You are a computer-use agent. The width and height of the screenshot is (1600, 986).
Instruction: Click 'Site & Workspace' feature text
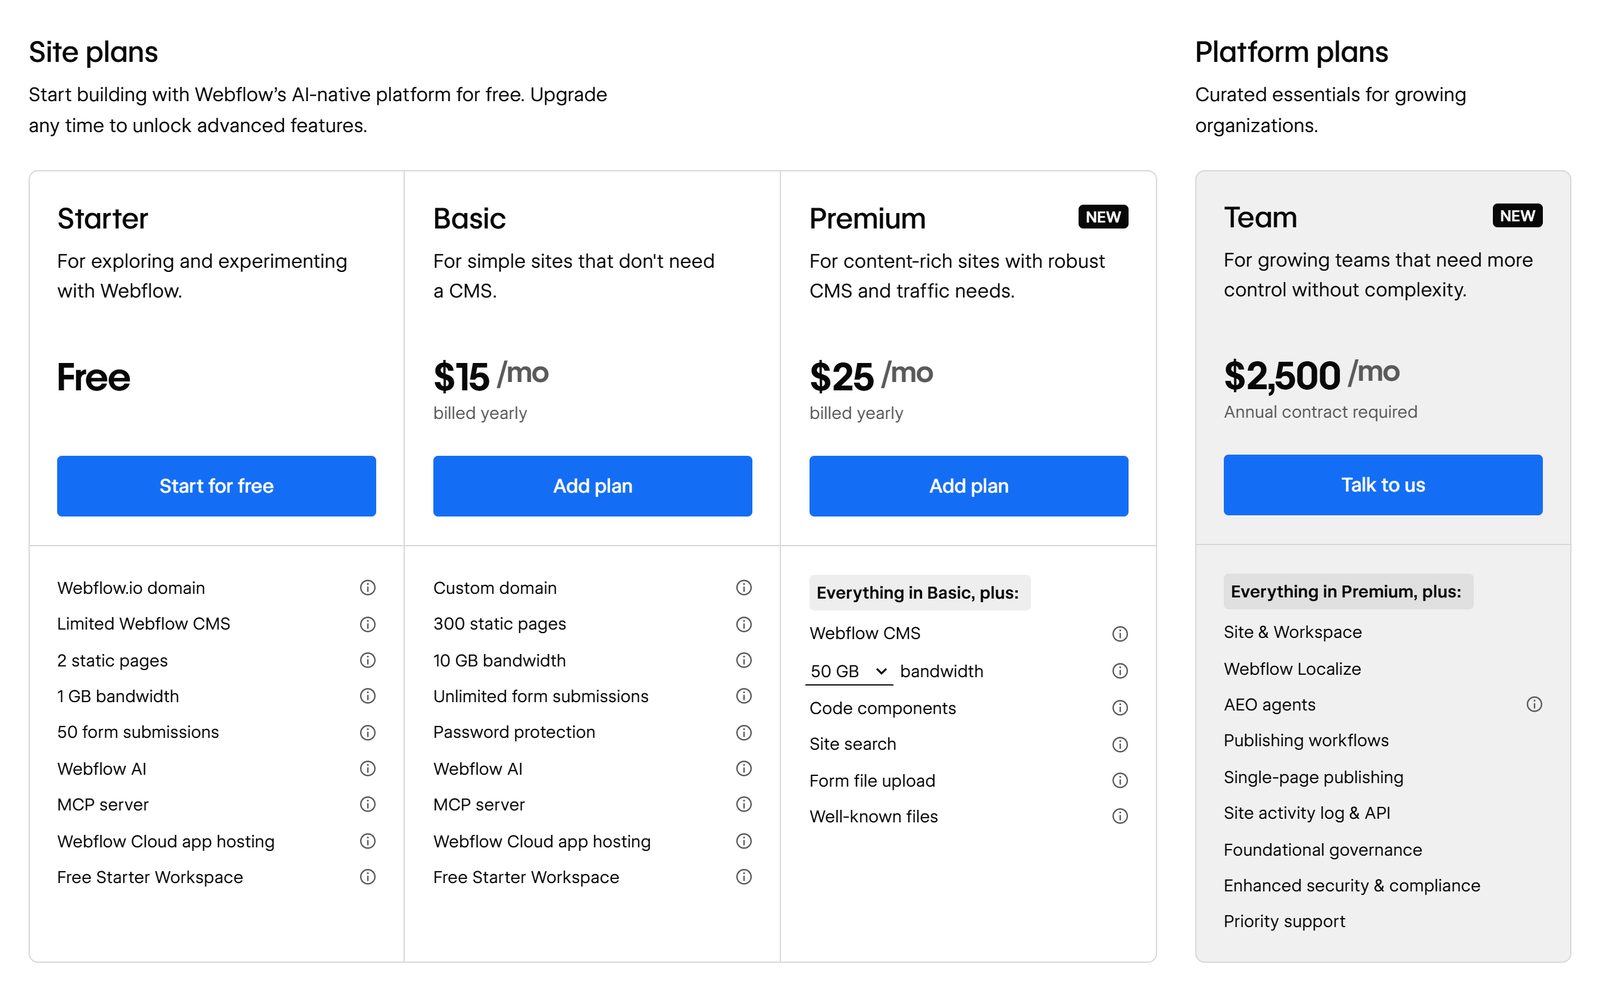pos(1292,632)
